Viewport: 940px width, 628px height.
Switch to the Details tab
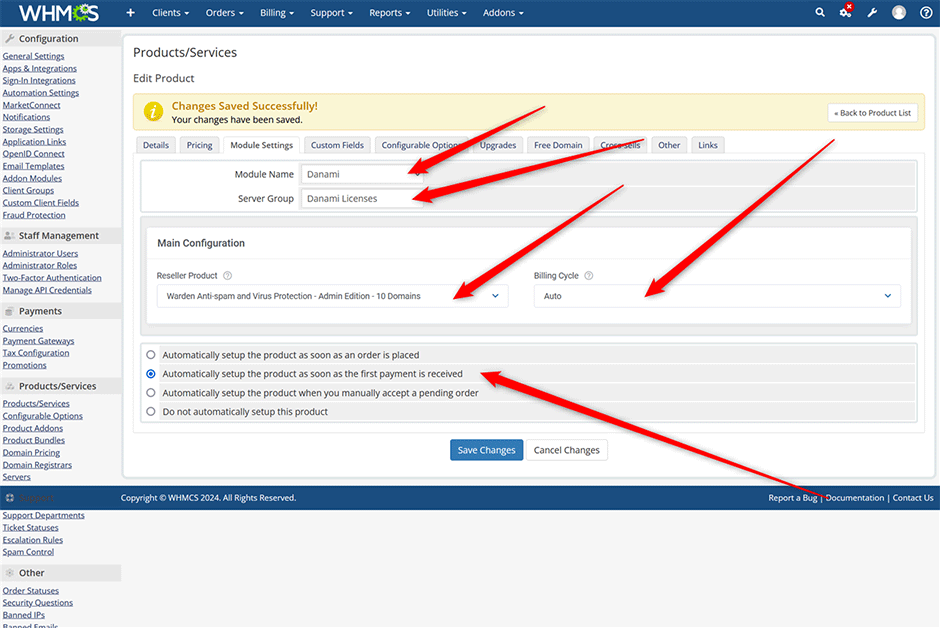click(x=156, y=145)
